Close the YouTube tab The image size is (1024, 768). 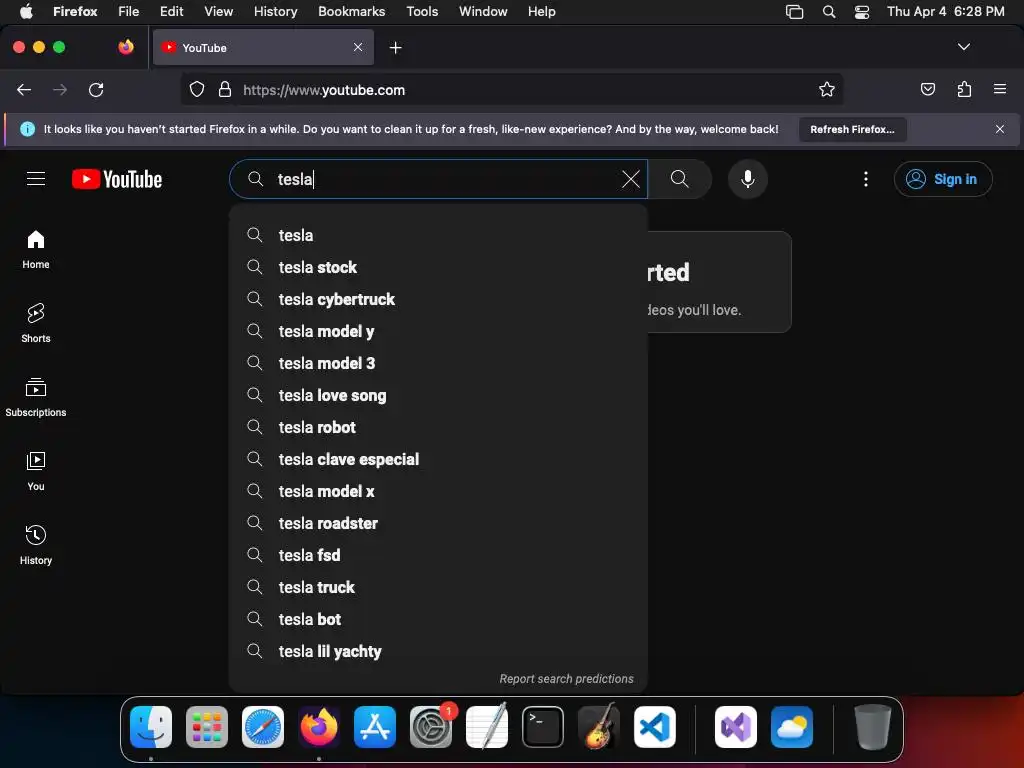tap(358, 47)
